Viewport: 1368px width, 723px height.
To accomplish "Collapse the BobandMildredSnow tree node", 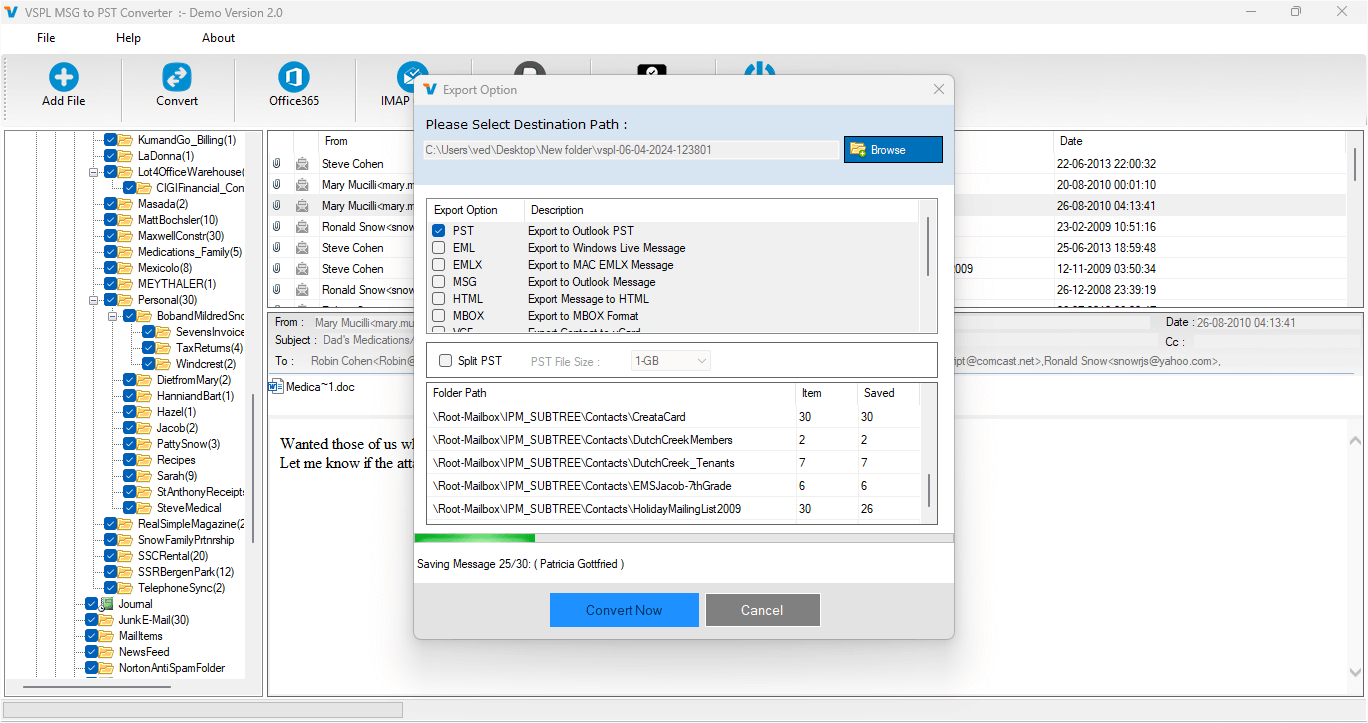I will click(113, 316).
